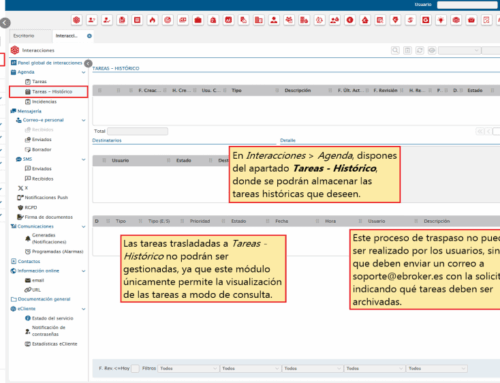This screenshot has width=500, height=383.
Task: Collapse the sidebar with the round arrow button
Action: click(88, 63)
